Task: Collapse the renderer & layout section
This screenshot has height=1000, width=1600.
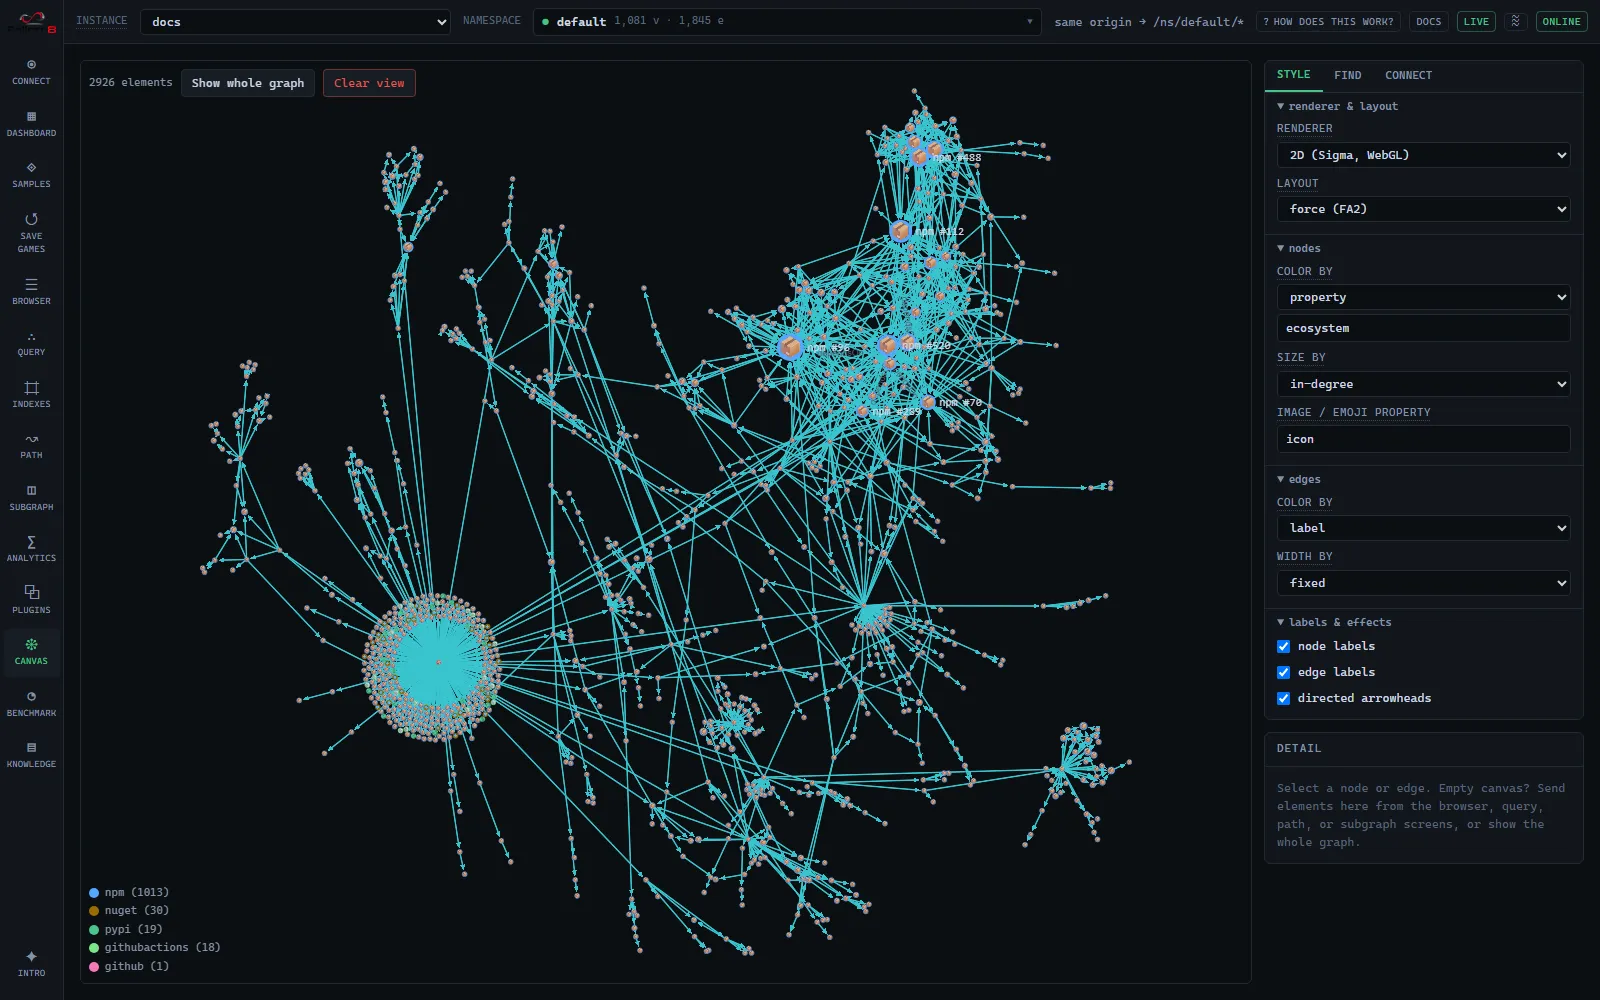Action: click(x=1337, y=106)
